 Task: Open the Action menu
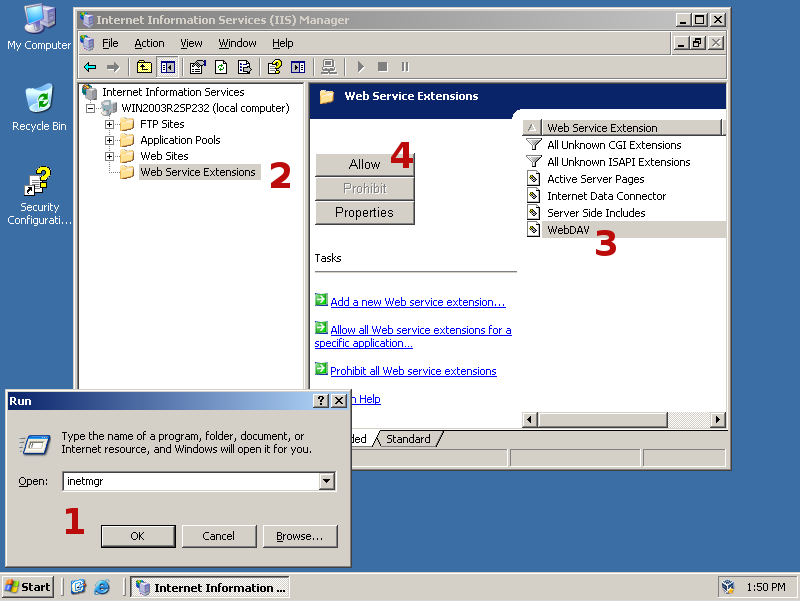[x=149, y=43]
